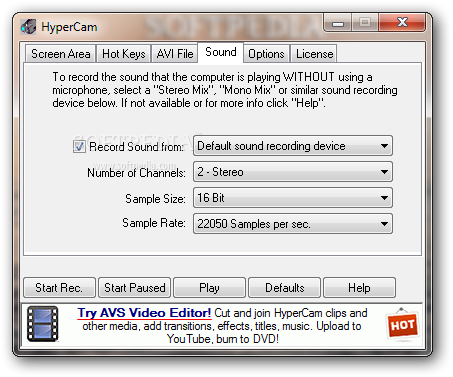The width and height of the screenshot is (453, 377).
Task: Expand the Sample Rate dropdown
Action: [293, 224]
